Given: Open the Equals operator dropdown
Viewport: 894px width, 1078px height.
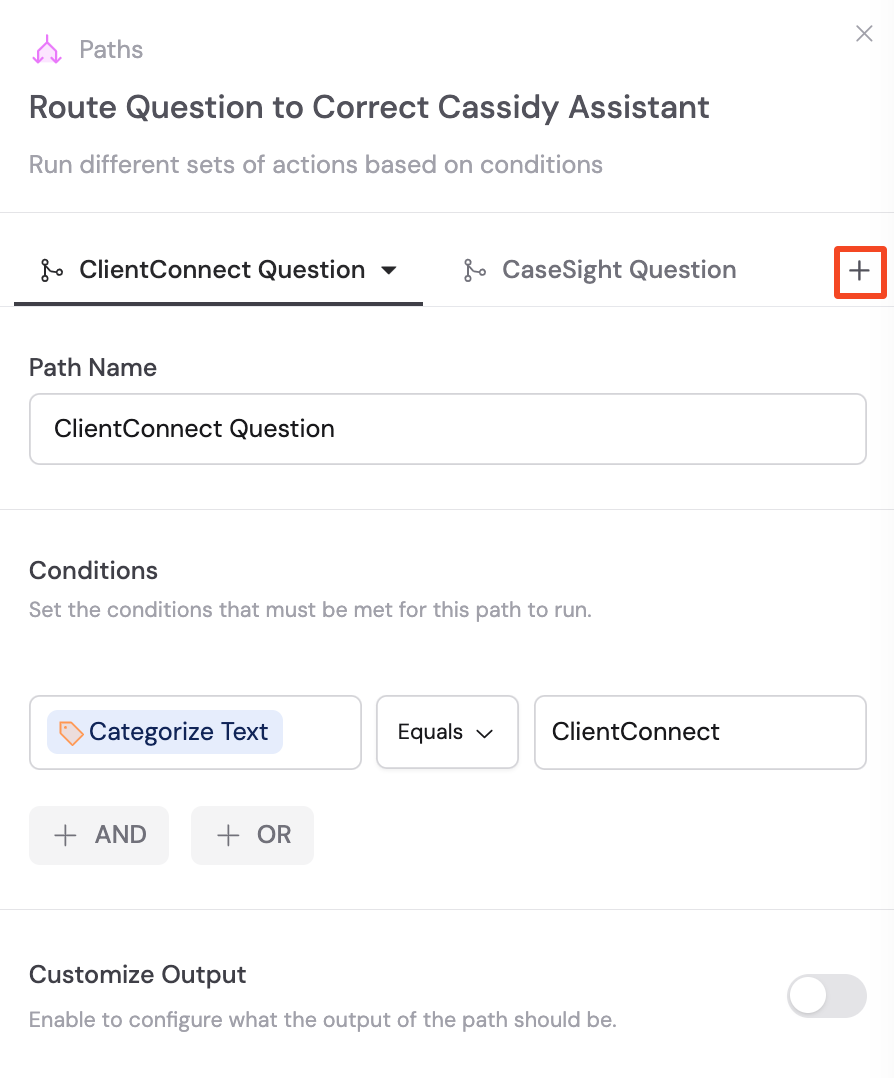Looking at the screenshot, I should click(x=447, y=731).
